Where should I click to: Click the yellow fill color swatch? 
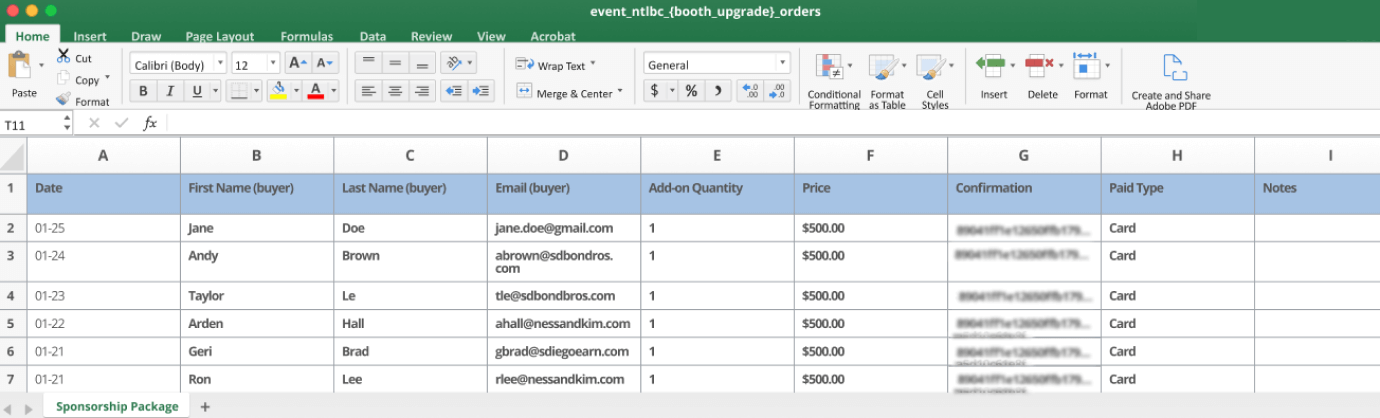(x=278, y=91)
